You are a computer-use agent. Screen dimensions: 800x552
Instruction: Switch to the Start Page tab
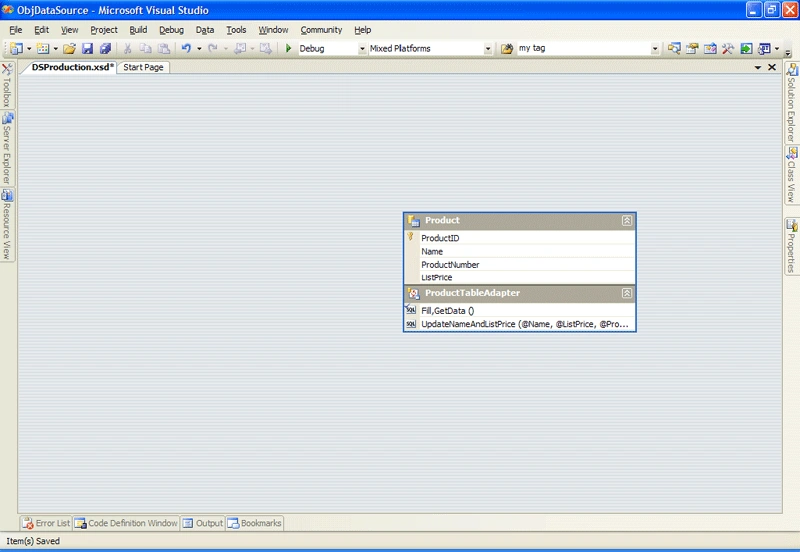[143, 67]
